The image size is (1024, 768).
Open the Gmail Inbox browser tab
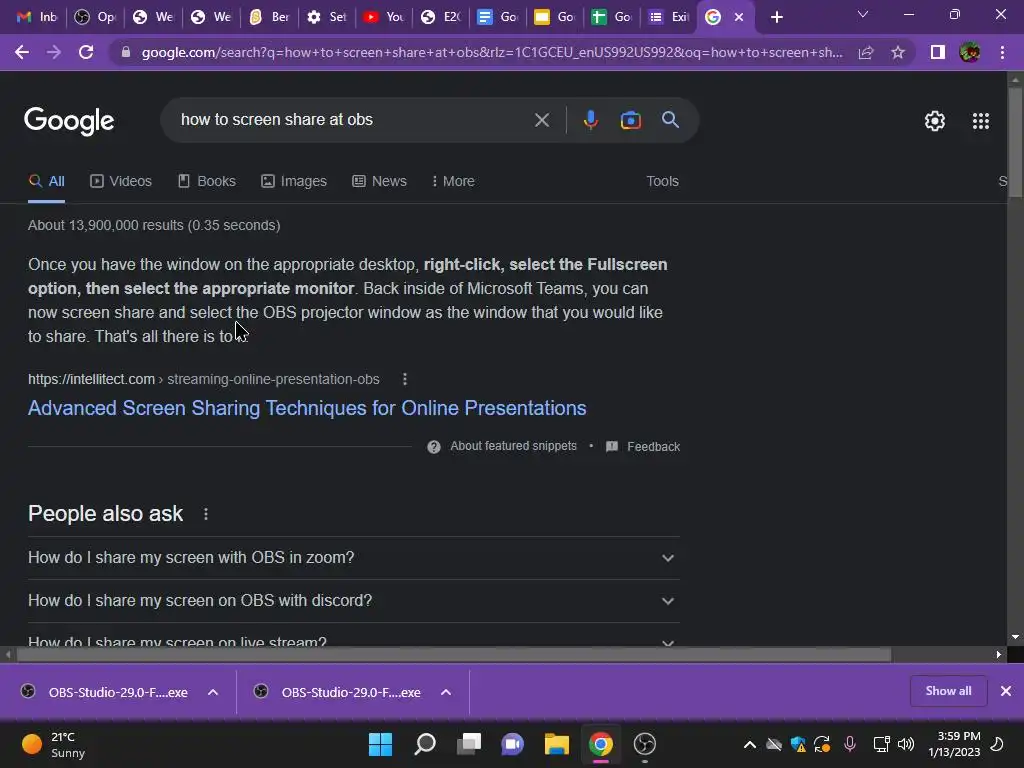point(37,17)
